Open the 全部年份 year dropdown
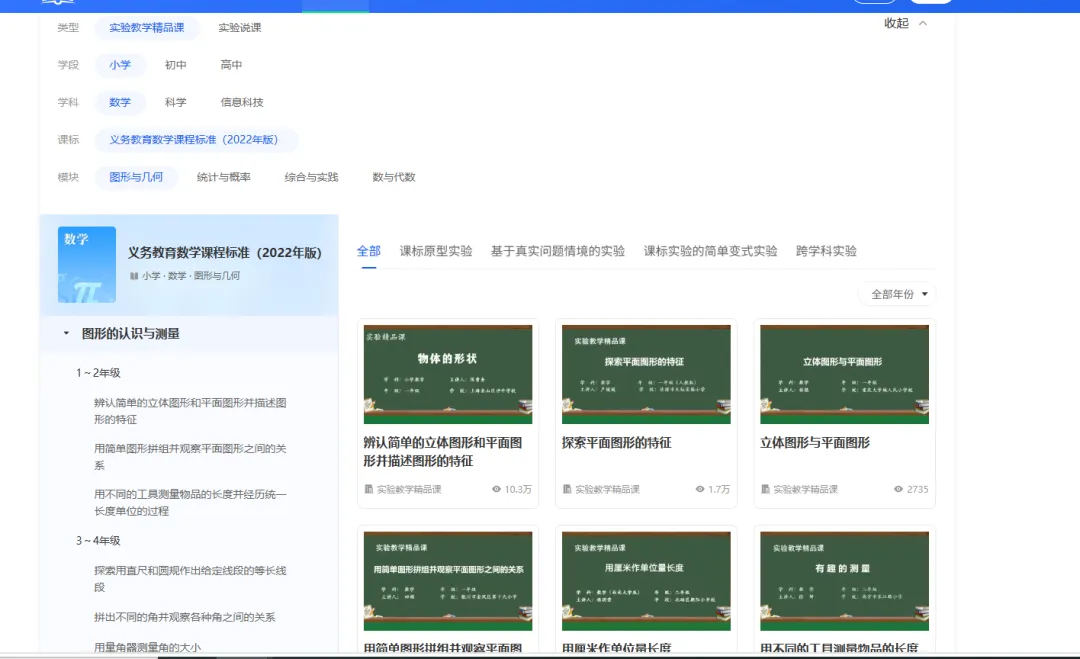Screen dimensions: 1080x659 (x=898, y=294)
